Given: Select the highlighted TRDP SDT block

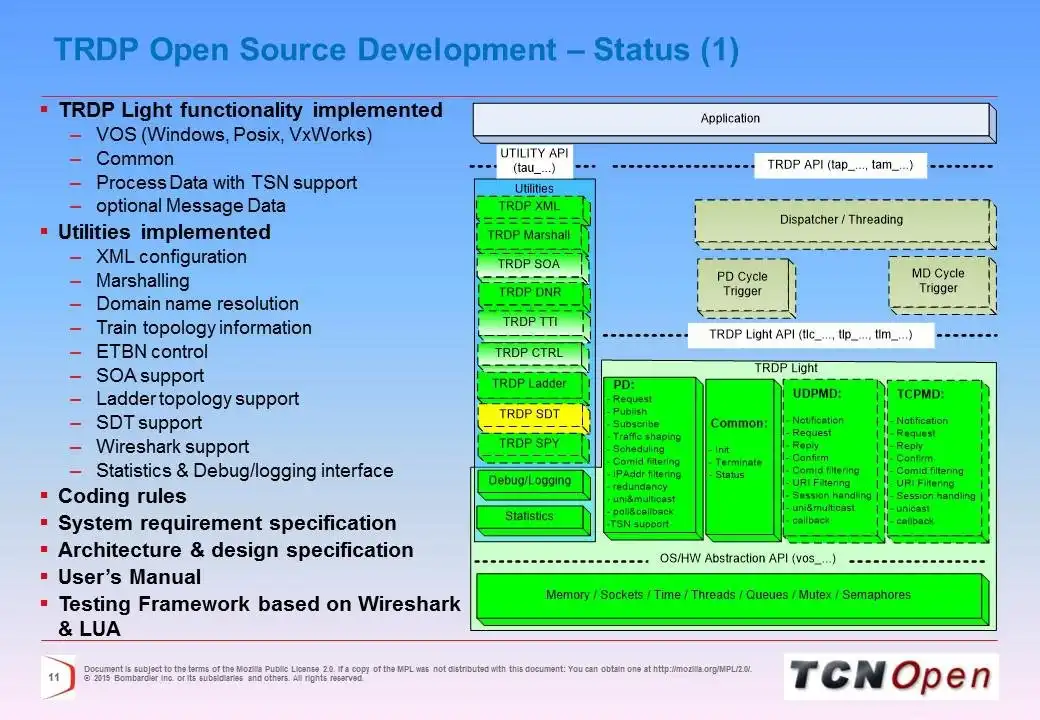Looking at the screenshot, I should click(x=530, y=413).
